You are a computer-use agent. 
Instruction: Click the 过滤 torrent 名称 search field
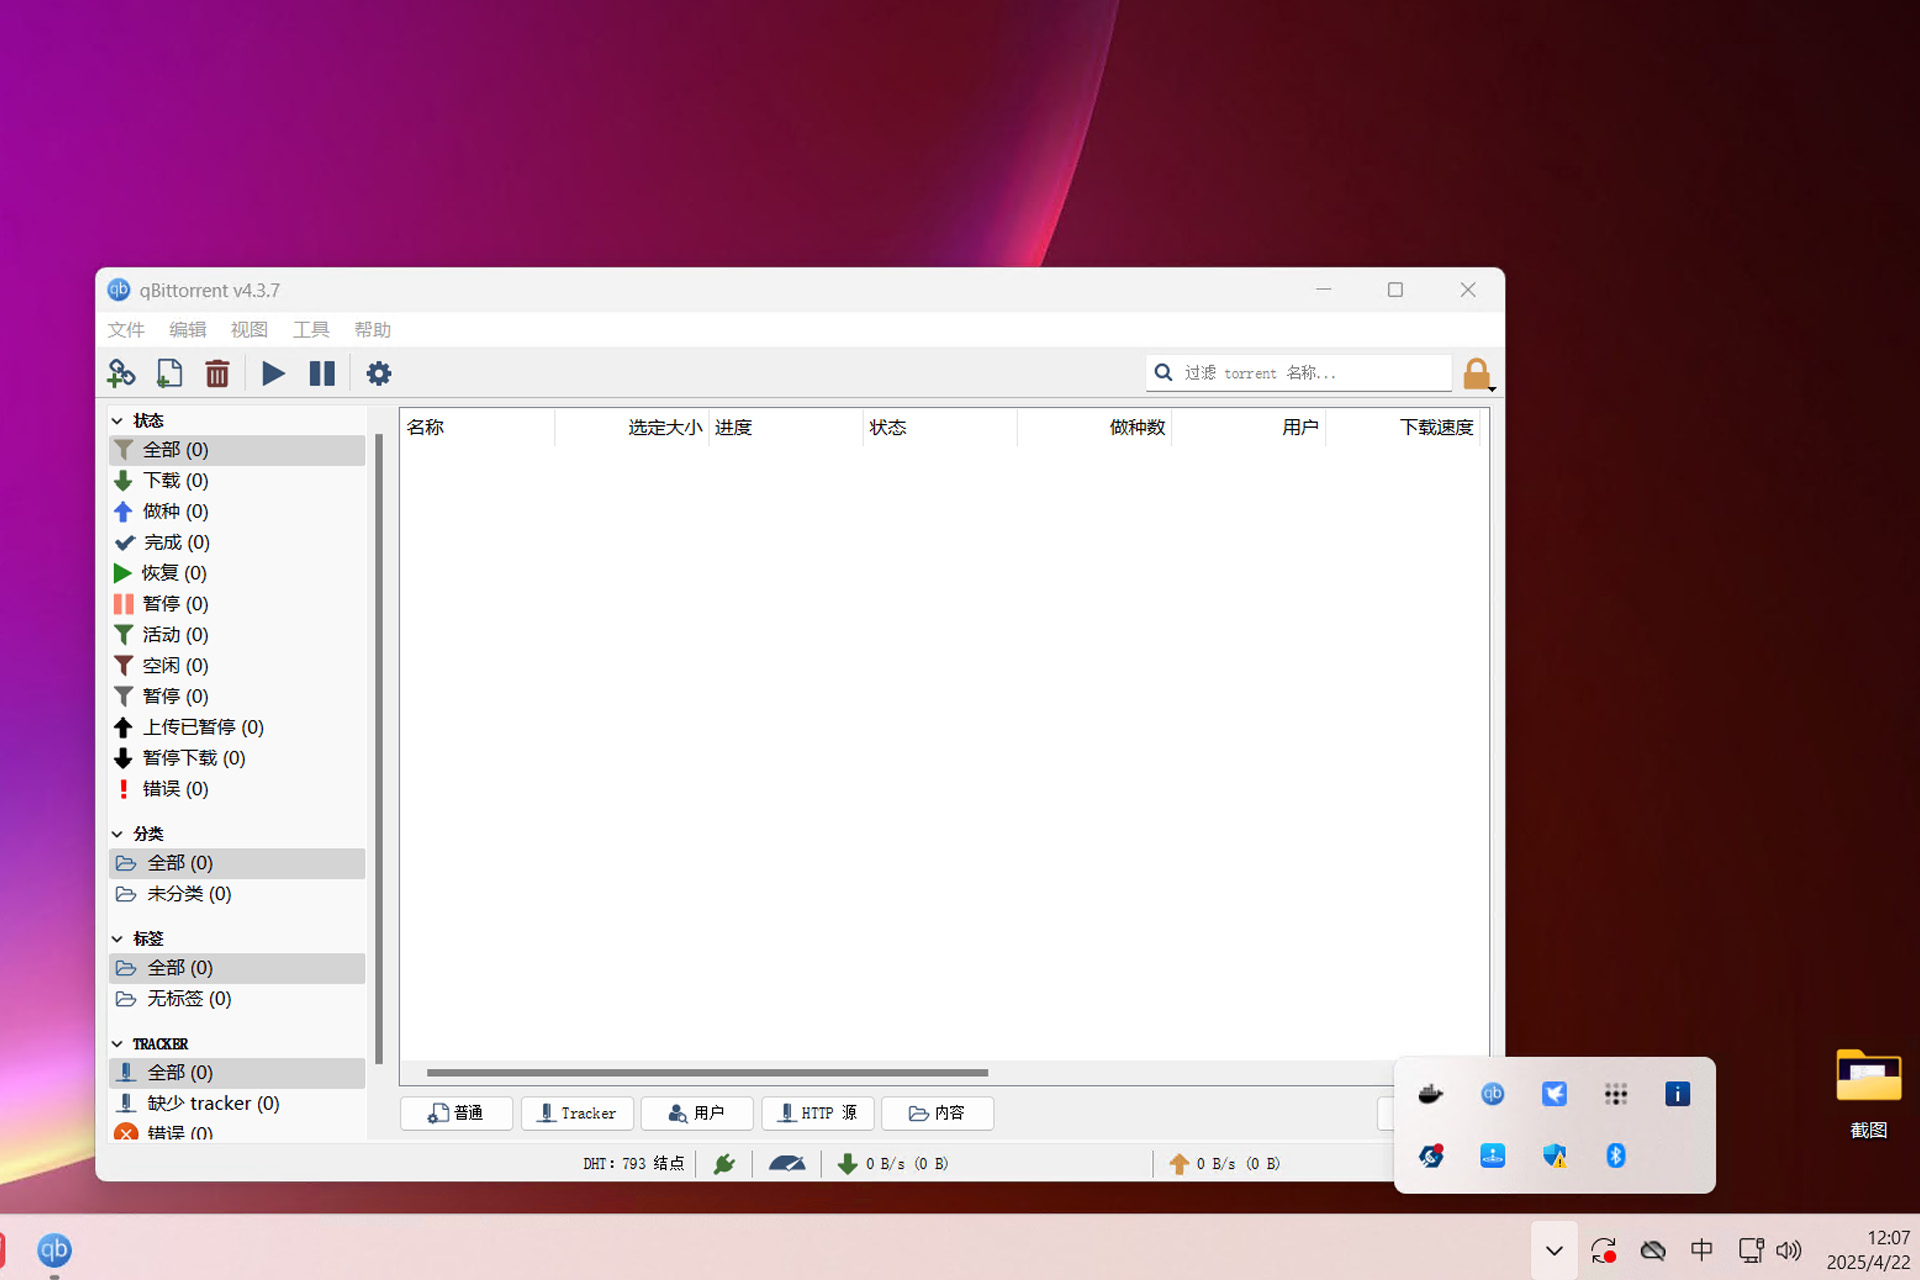pyautogui.click(x=1299, y=373)
